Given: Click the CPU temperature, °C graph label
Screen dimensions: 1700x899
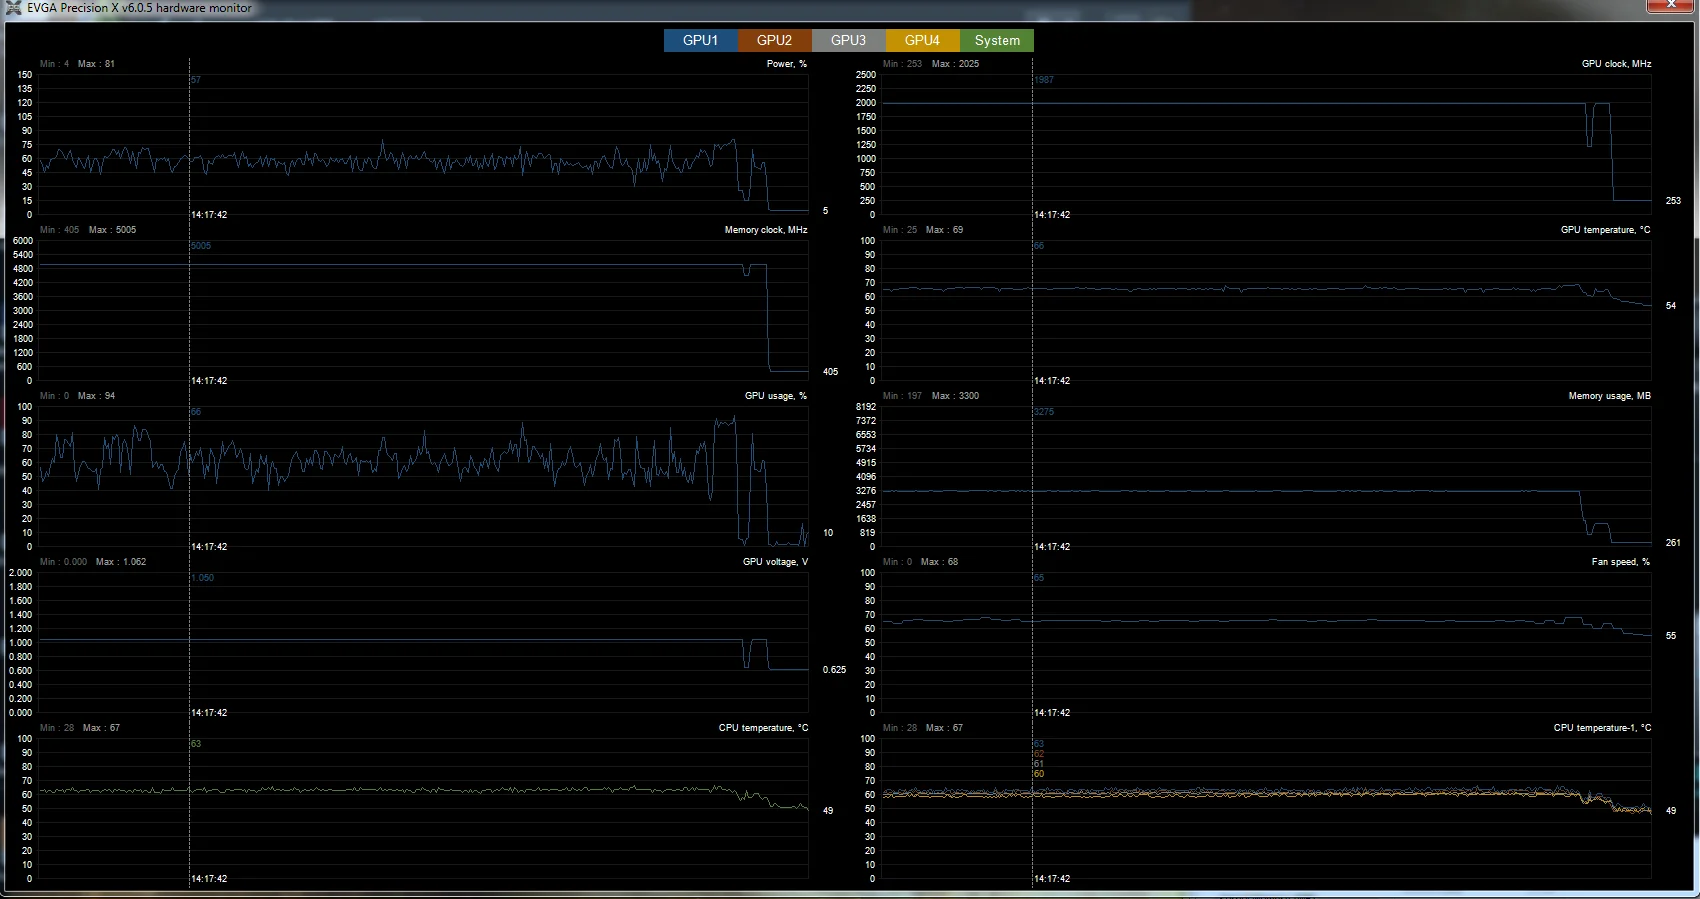Looking at the screenshot, I should point(763,728).
